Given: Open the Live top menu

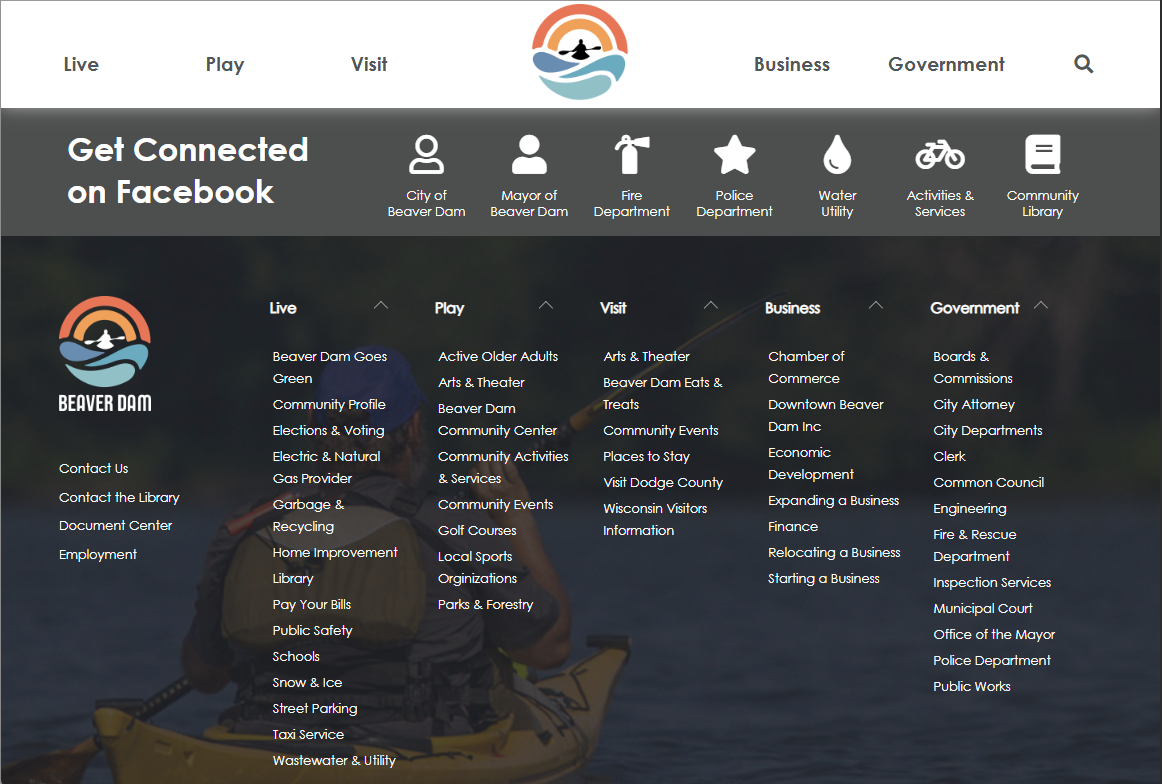Looking at the screenshot, I should pyautogui.click(x=81, y=64).
